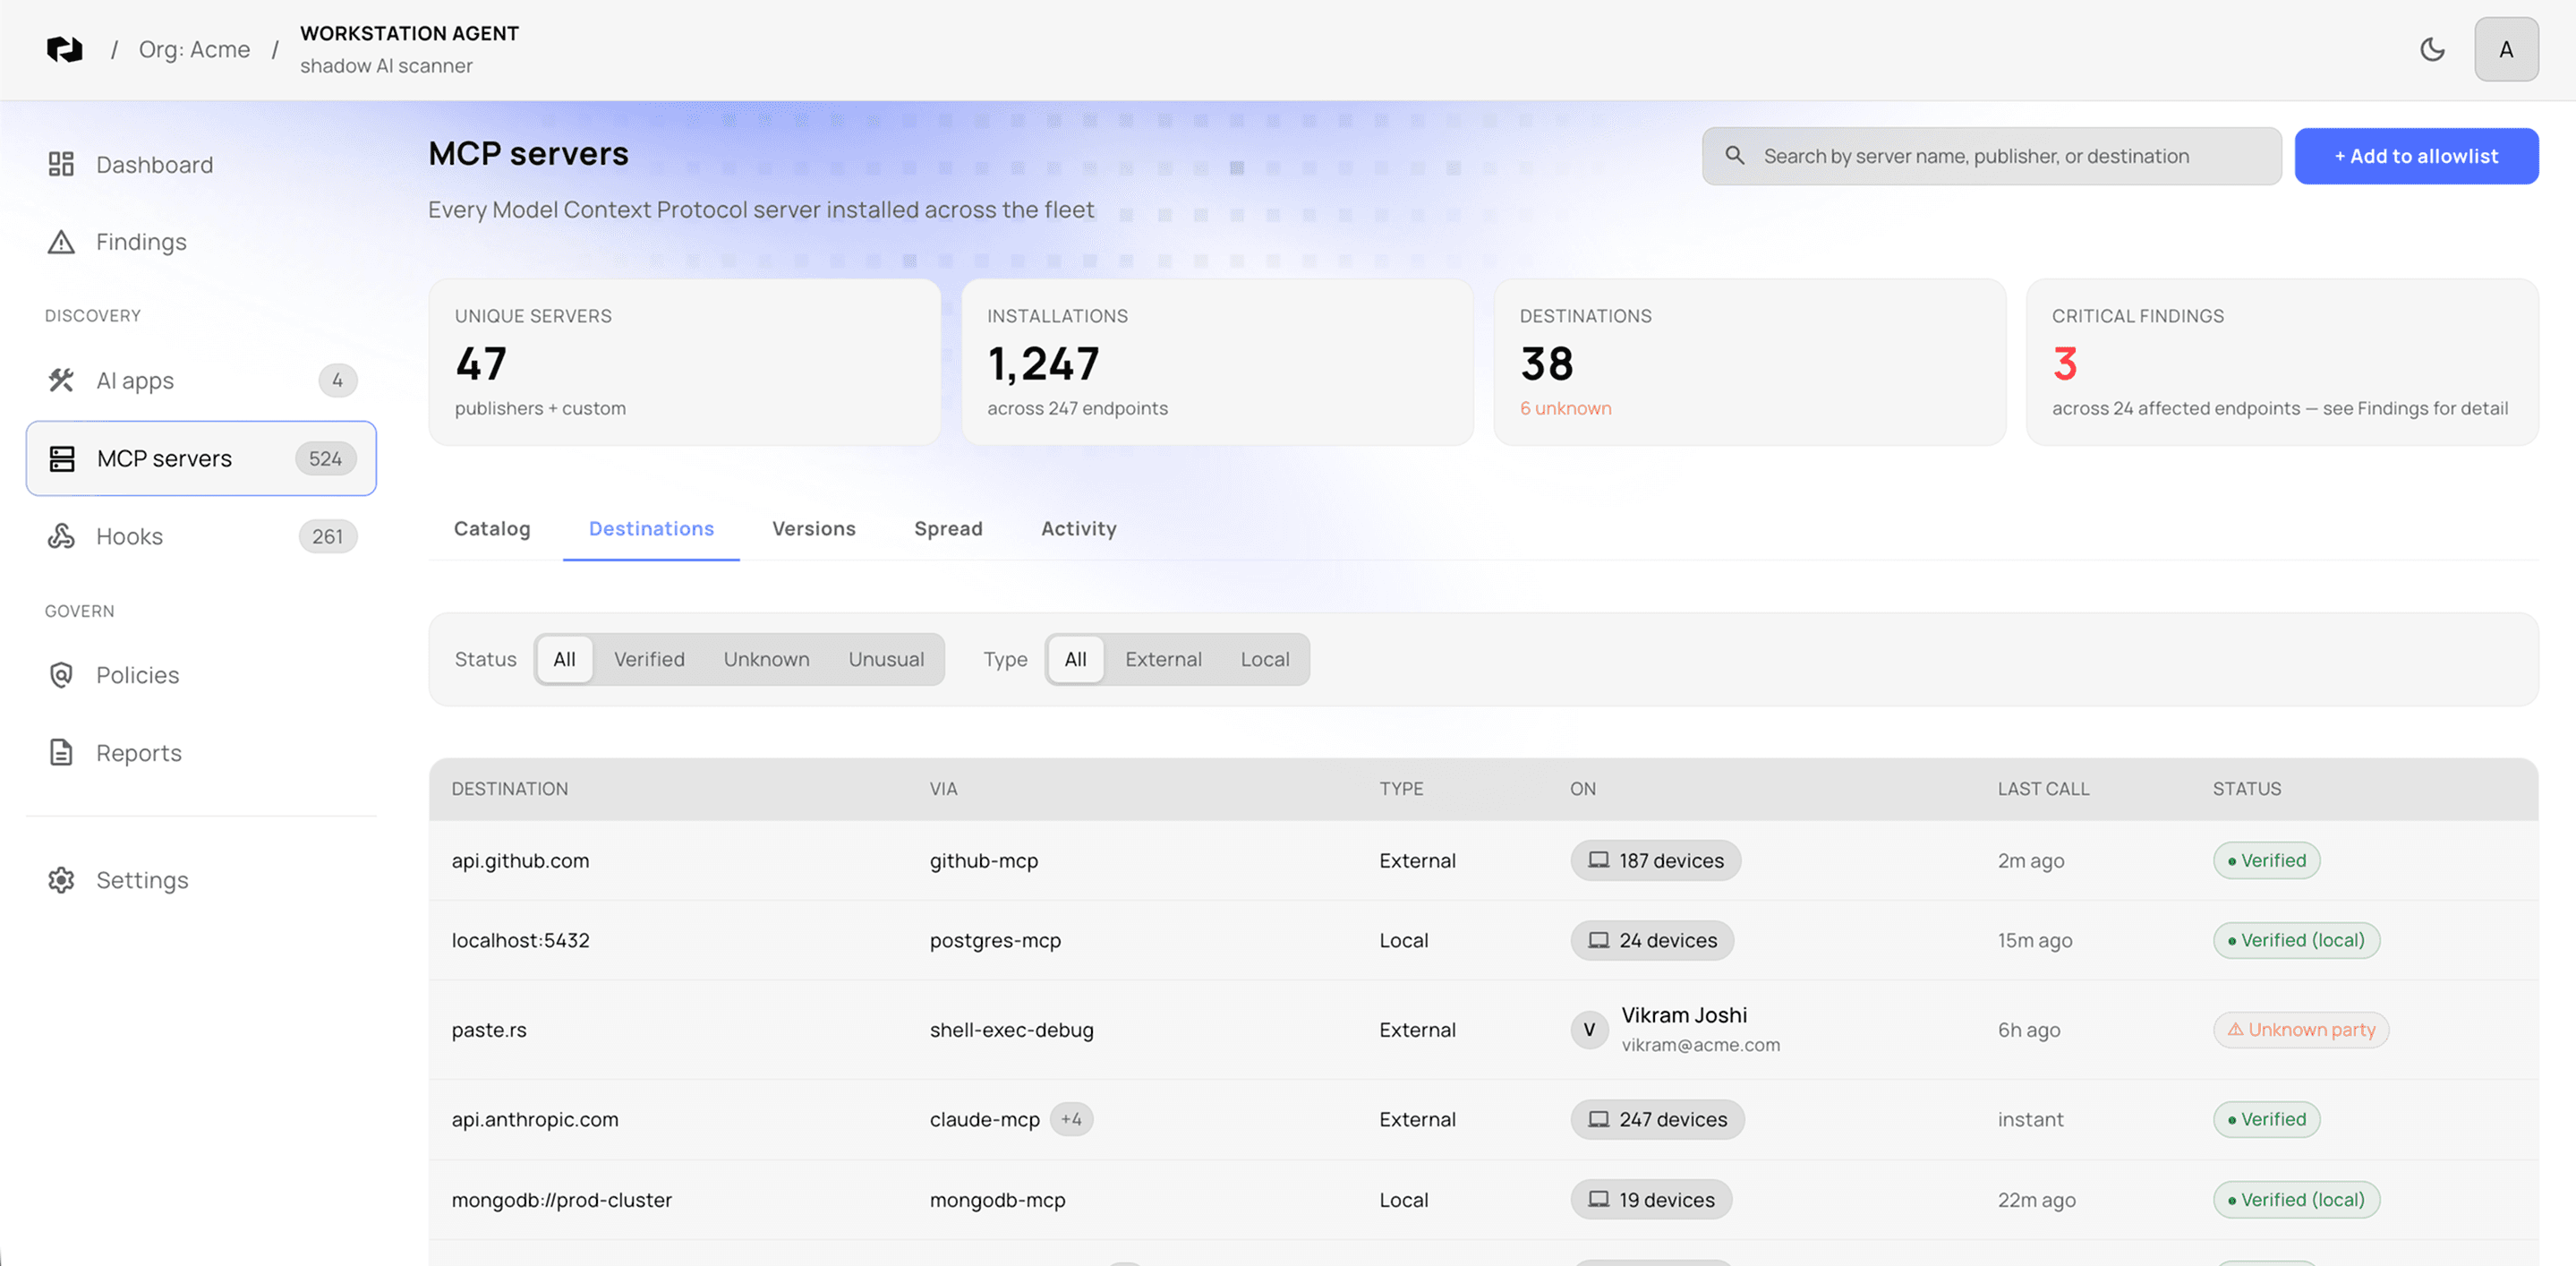
Task: Click Vikram Joshi's avatar icon
Action: point(1589,1029)
